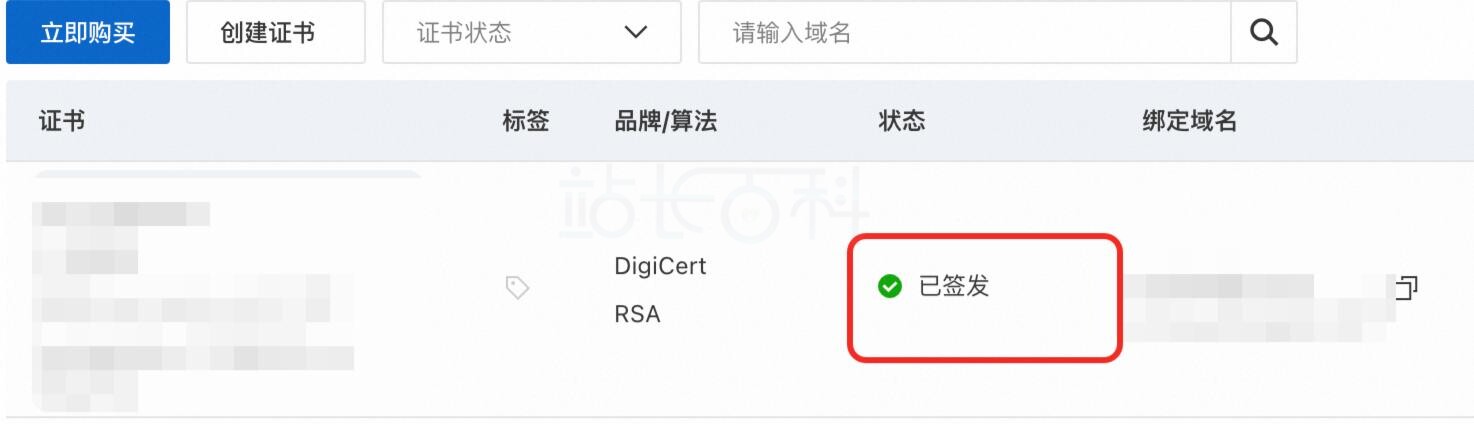Click the 品牌/算法 column header
1474x424 pixels.
665,121
